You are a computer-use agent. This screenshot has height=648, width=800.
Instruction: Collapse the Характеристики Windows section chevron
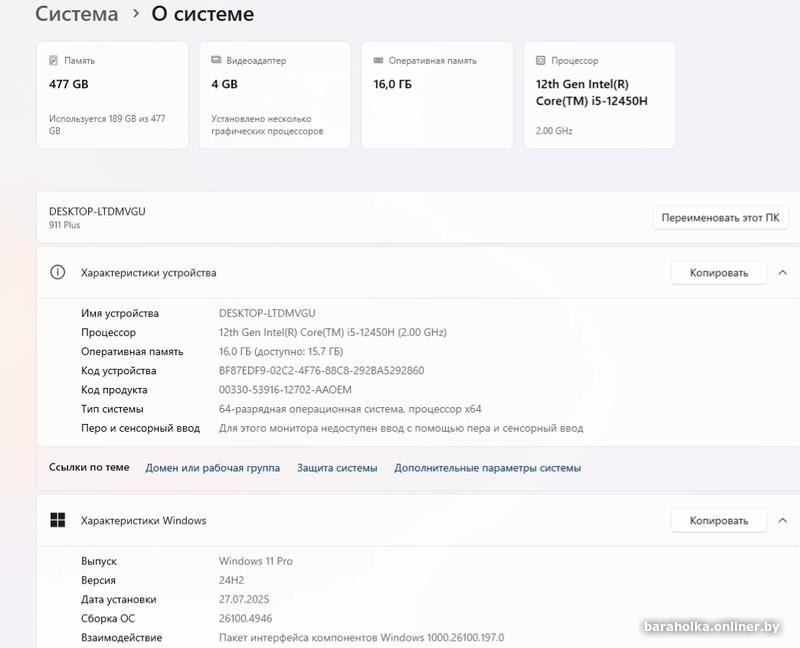pyautogui.click(x=782, y=520)
